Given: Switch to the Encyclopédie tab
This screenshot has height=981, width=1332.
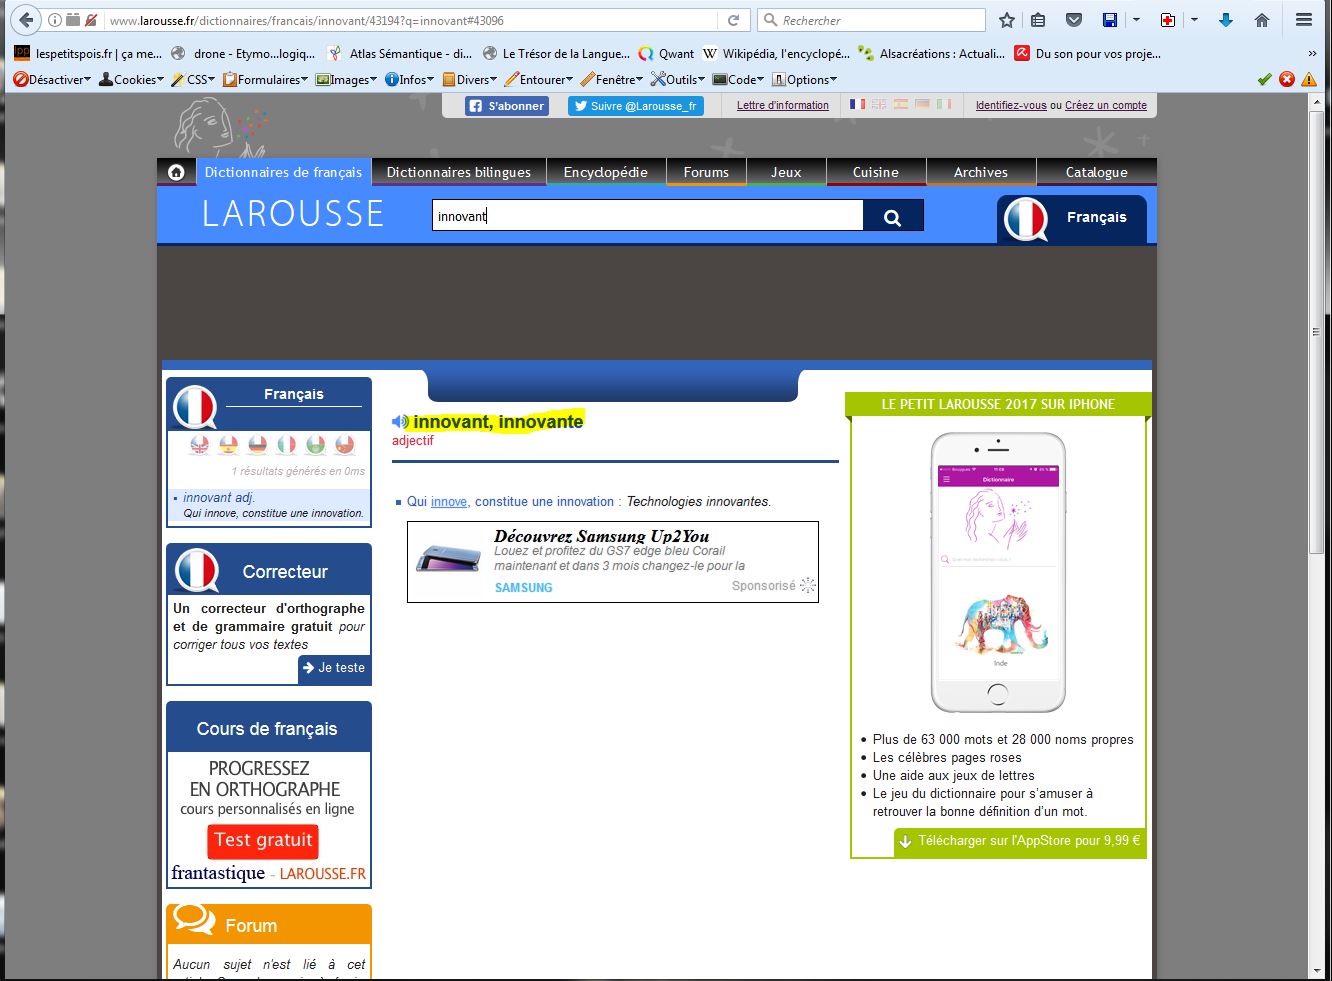Looking at the screenshot, I should [x=606, y=172].
